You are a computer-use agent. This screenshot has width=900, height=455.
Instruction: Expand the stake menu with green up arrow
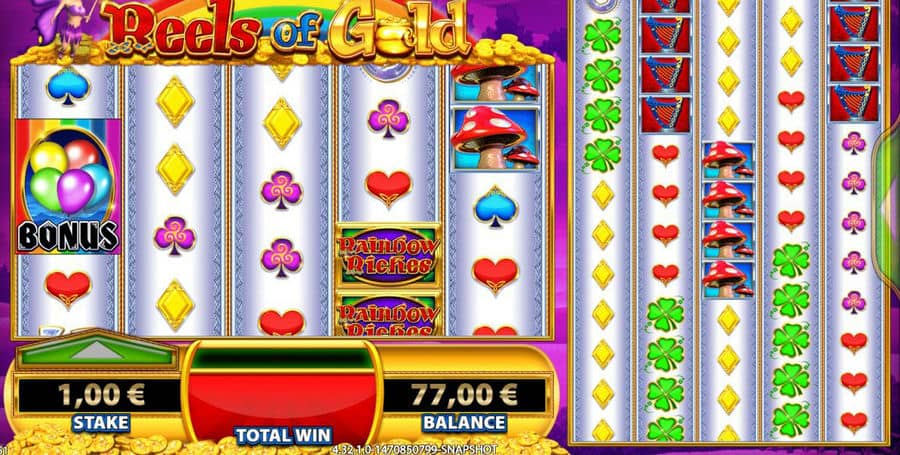pos(96,349)
